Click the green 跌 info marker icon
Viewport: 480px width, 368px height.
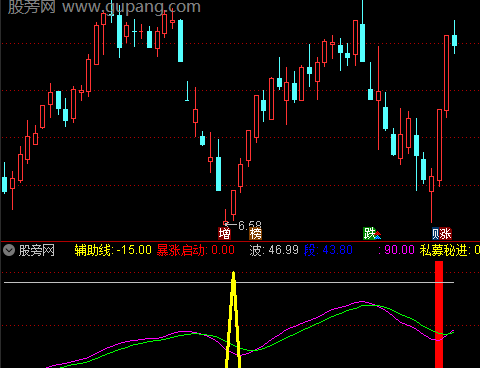[369, 233]
